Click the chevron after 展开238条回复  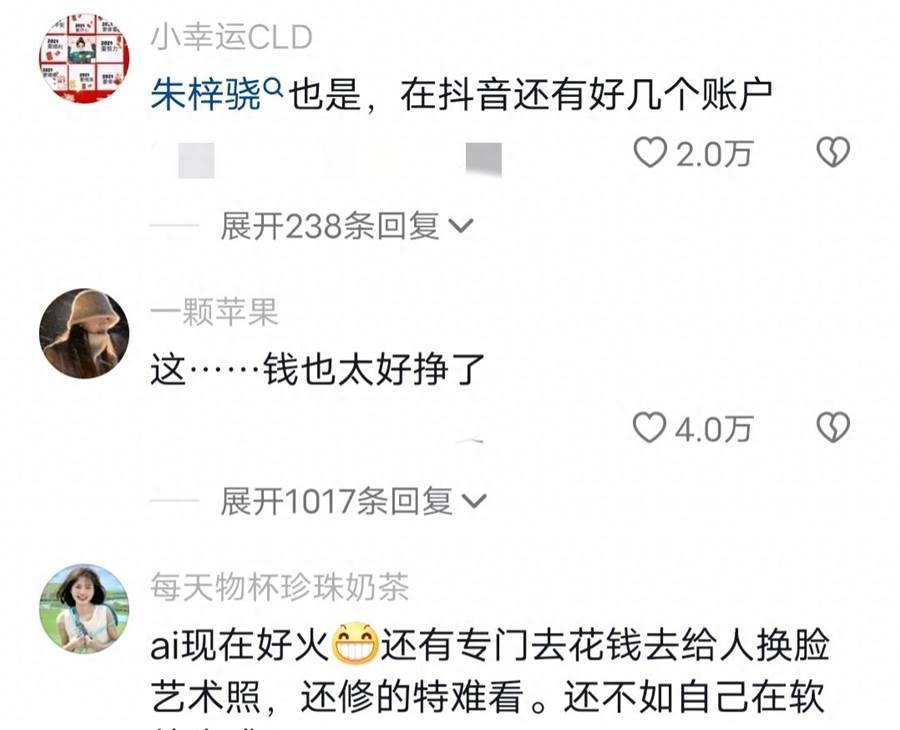(x=461, y=226)
